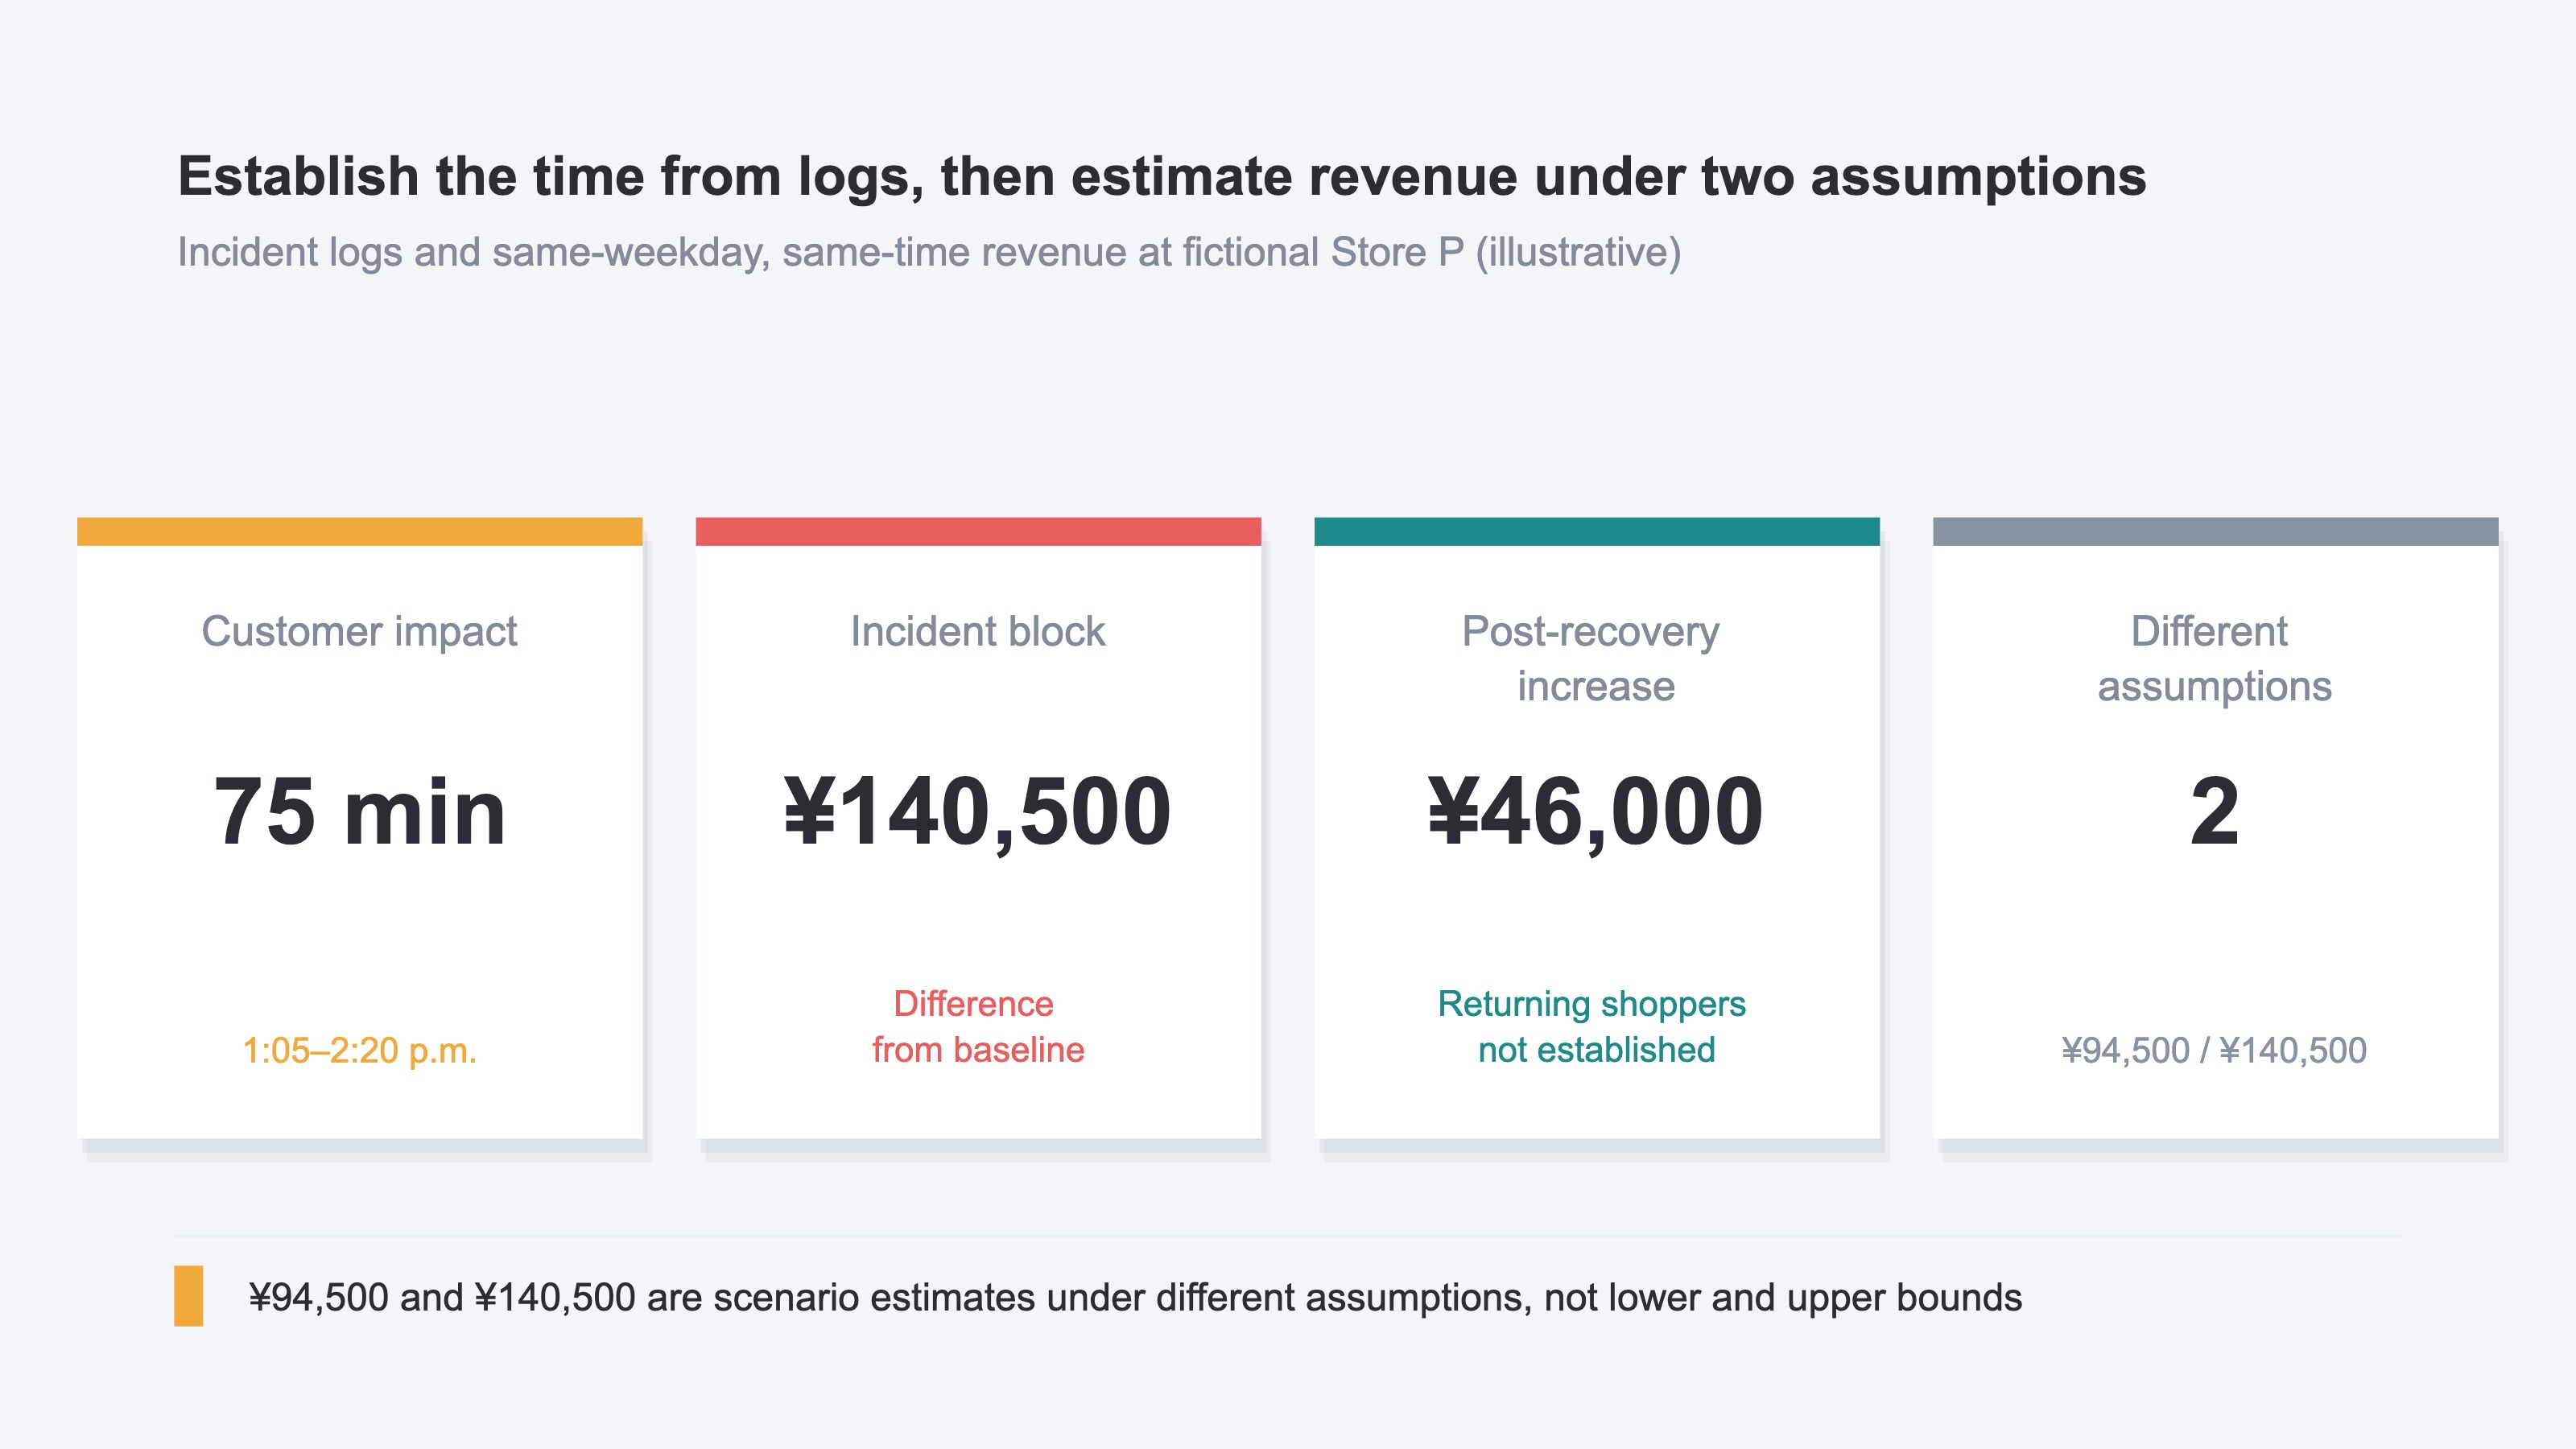Click the '1:05–2:20 p.m.' time range

point(359,1050)
